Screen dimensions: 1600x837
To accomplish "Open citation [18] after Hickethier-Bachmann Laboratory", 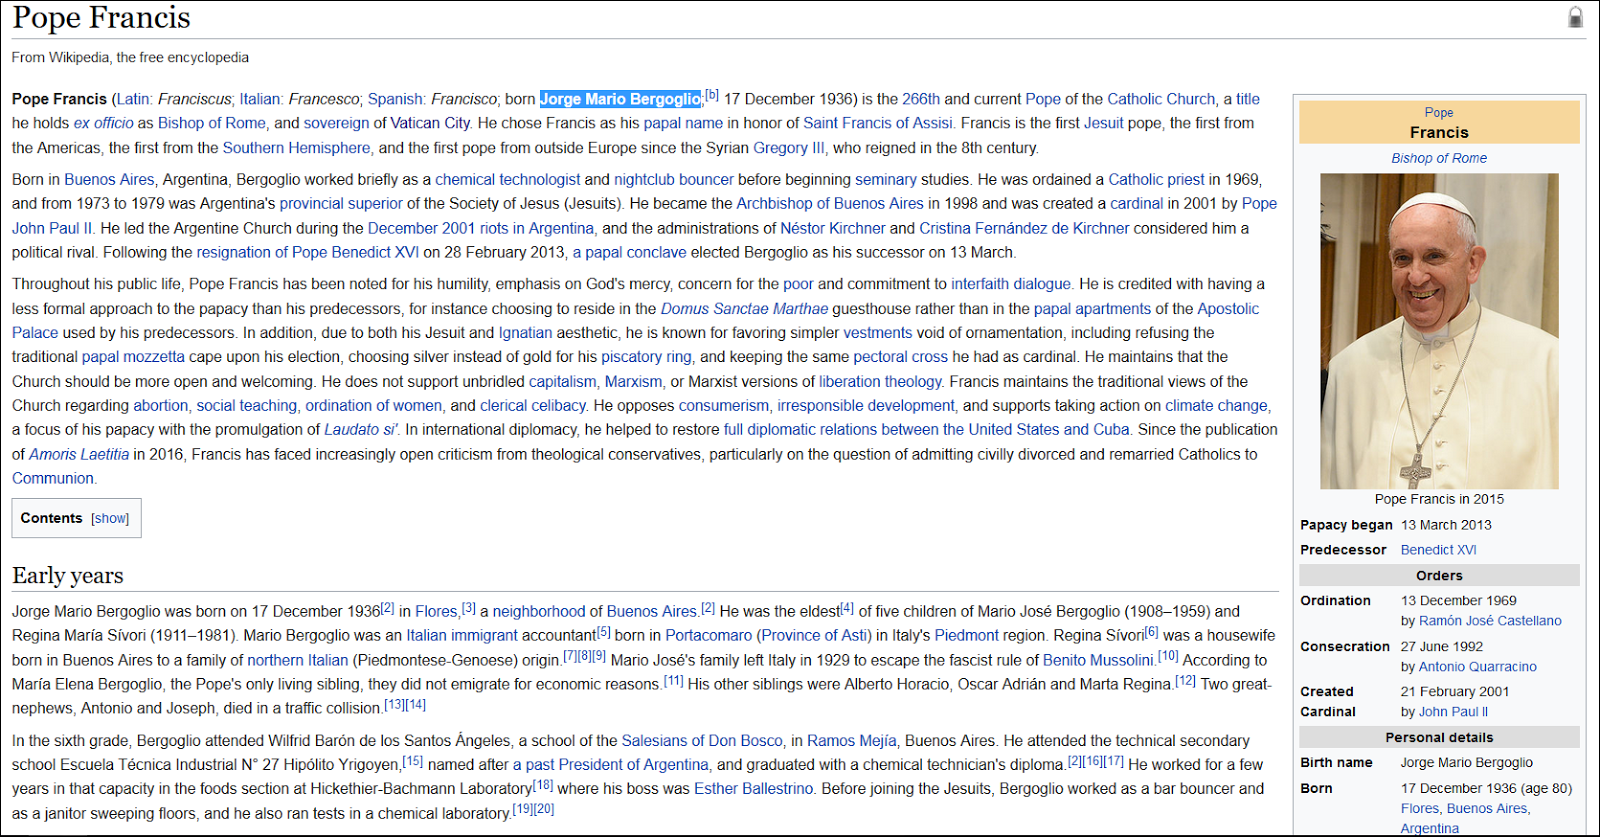I will tap(543, 785).
